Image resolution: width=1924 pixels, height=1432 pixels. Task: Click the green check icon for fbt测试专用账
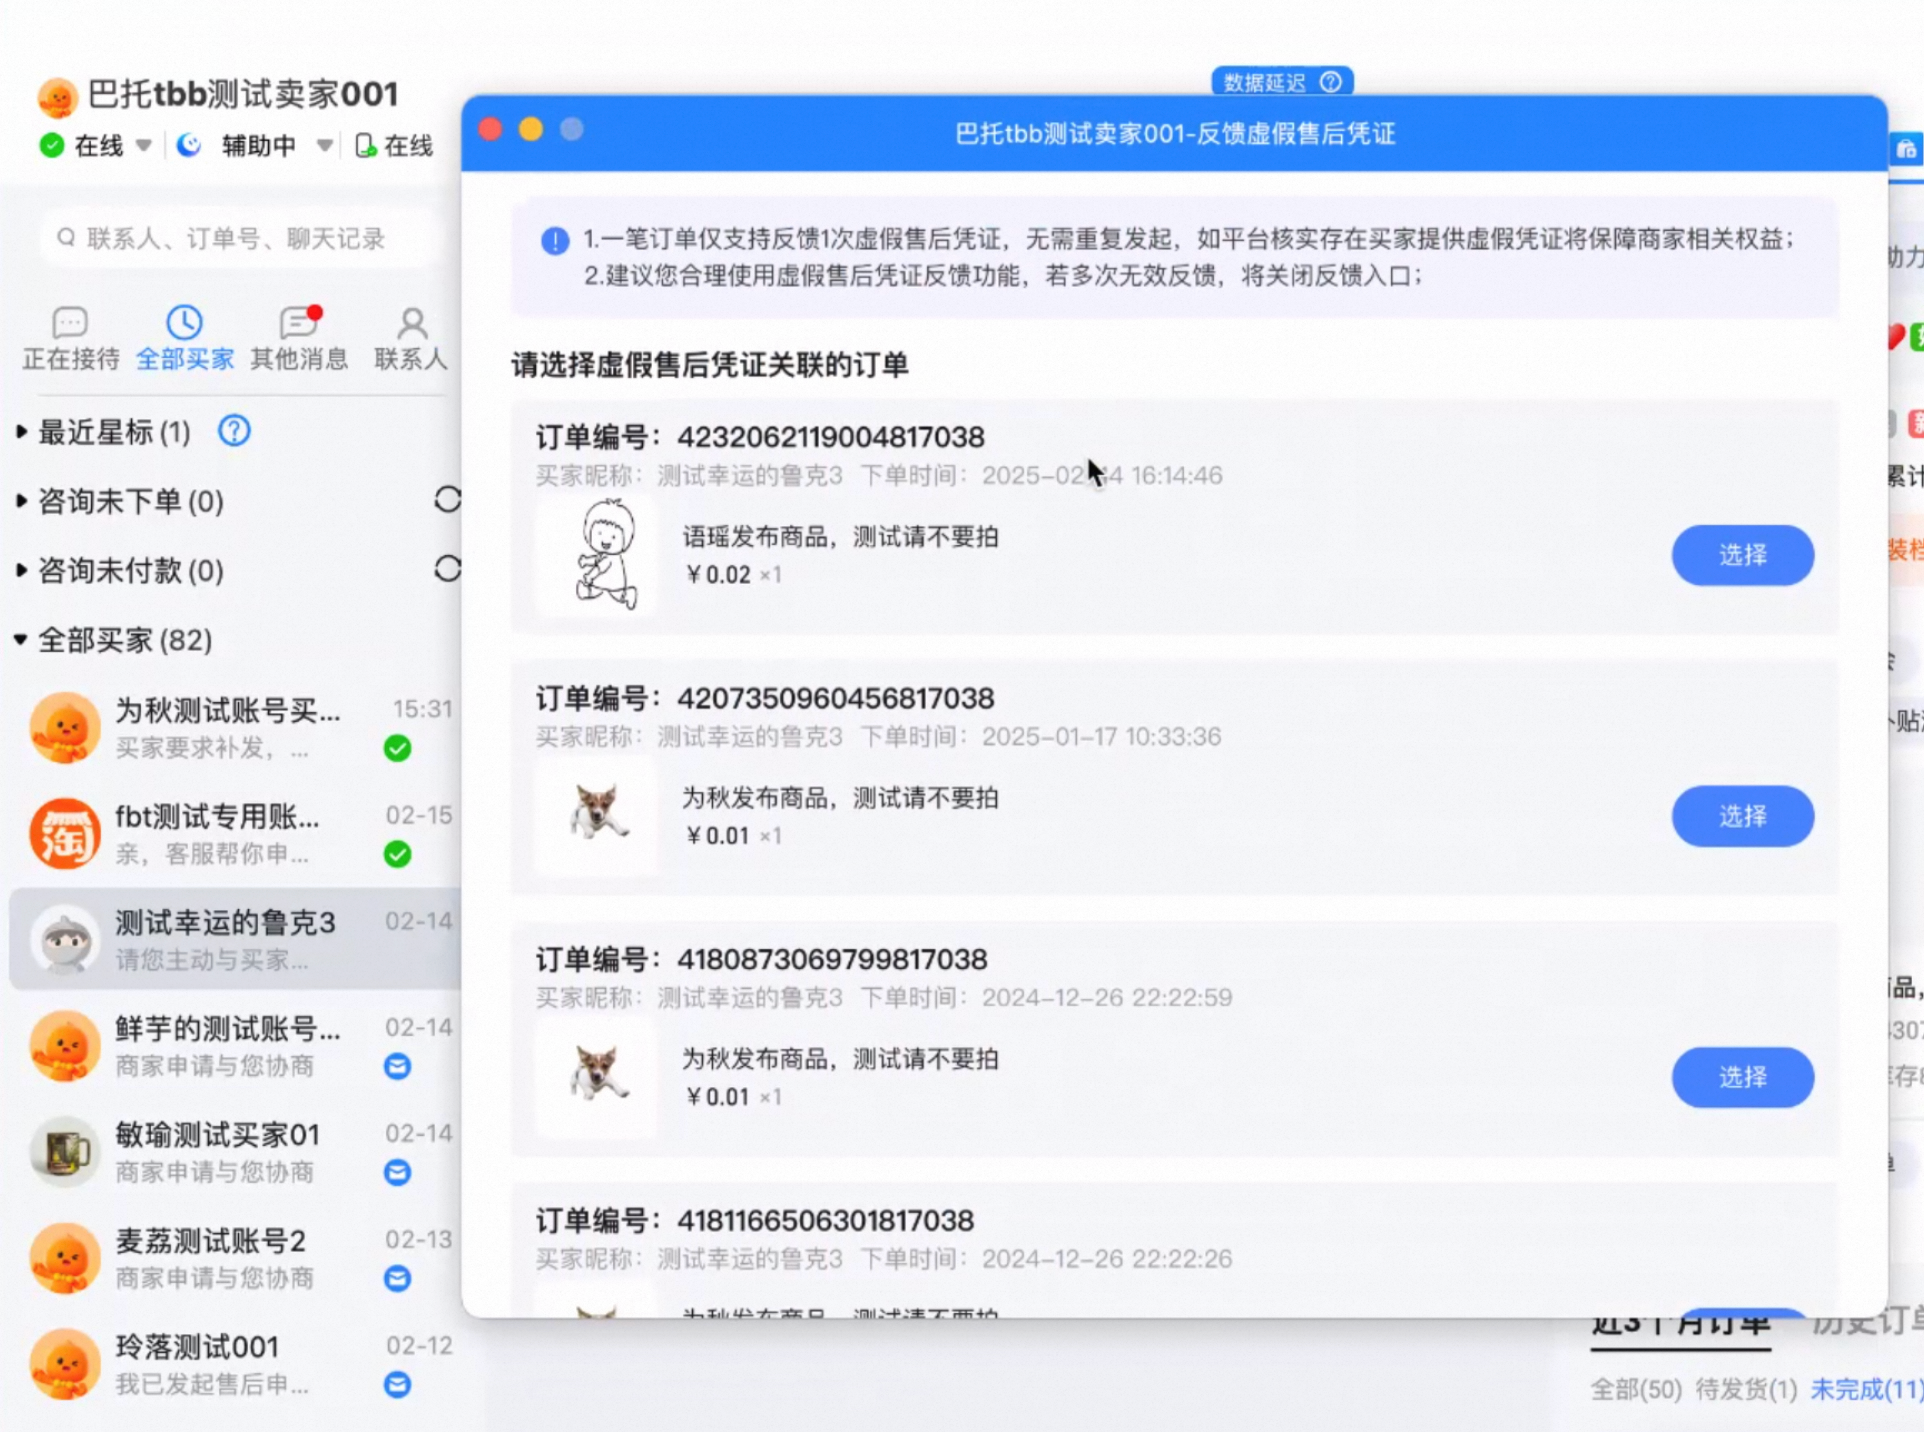click(x=397, y=854)
